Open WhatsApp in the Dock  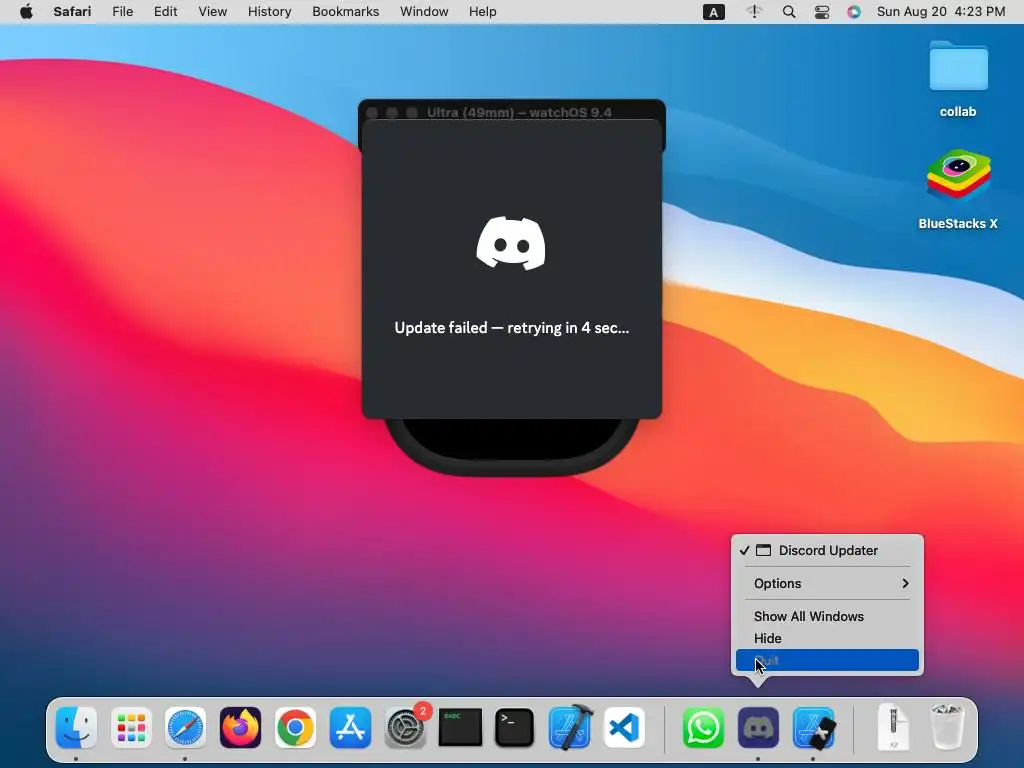(x=703, y=728)
